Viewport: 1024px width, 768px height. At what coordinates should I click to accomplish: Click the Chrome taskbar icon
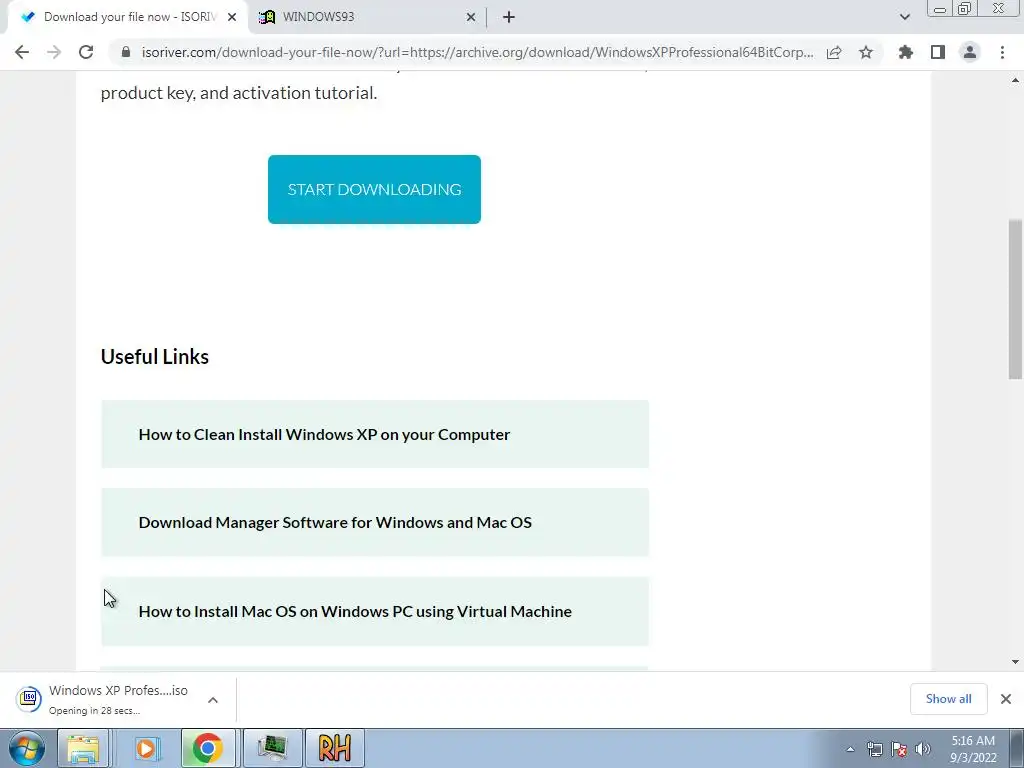point(208,748)
